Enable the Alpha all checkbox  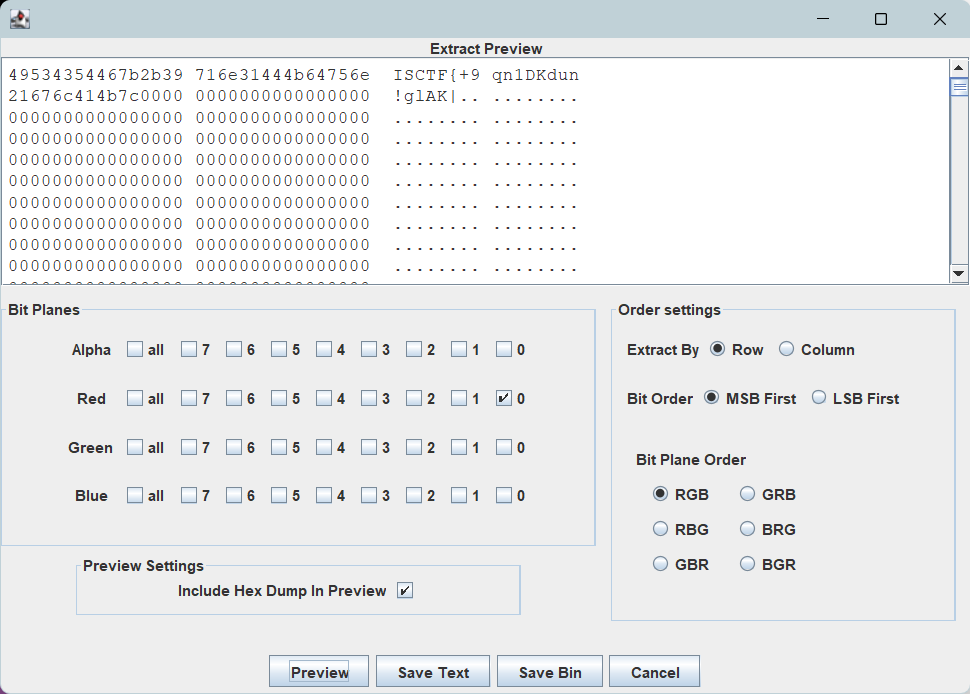click(x=135, y=350)
